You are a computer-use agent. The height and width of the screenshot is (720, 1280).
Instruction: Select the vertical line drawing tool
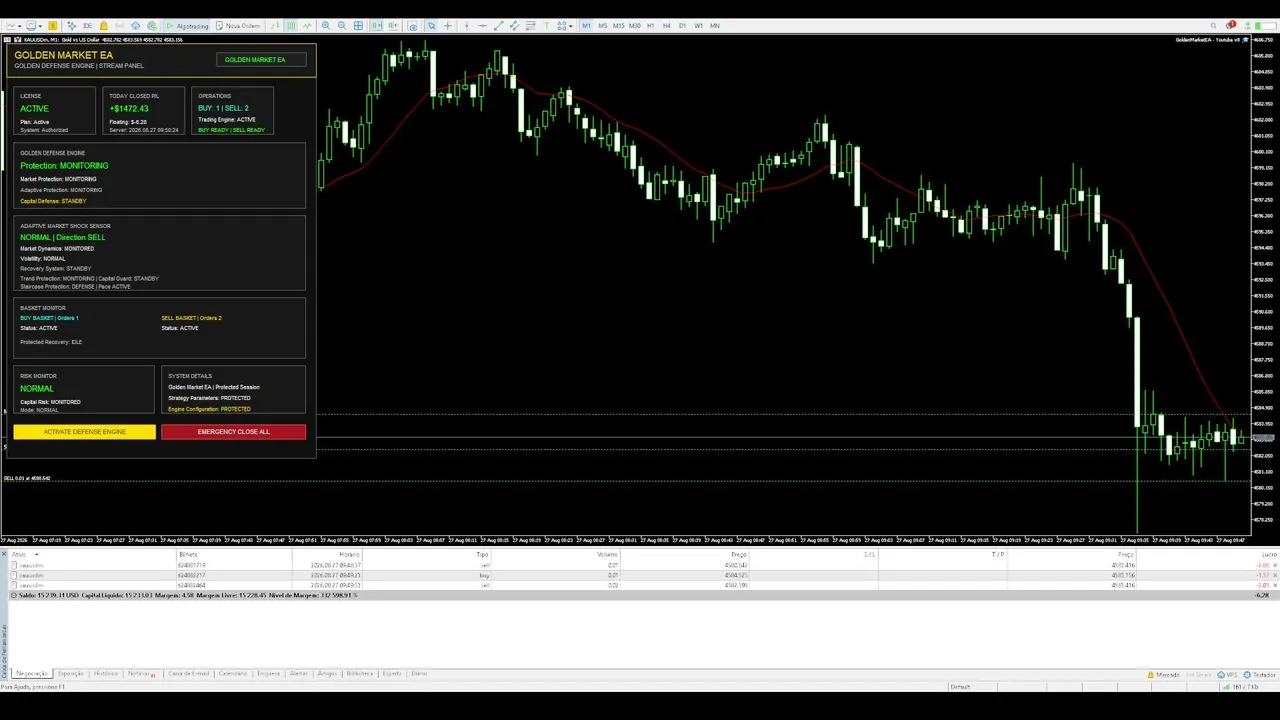(466, 26)
